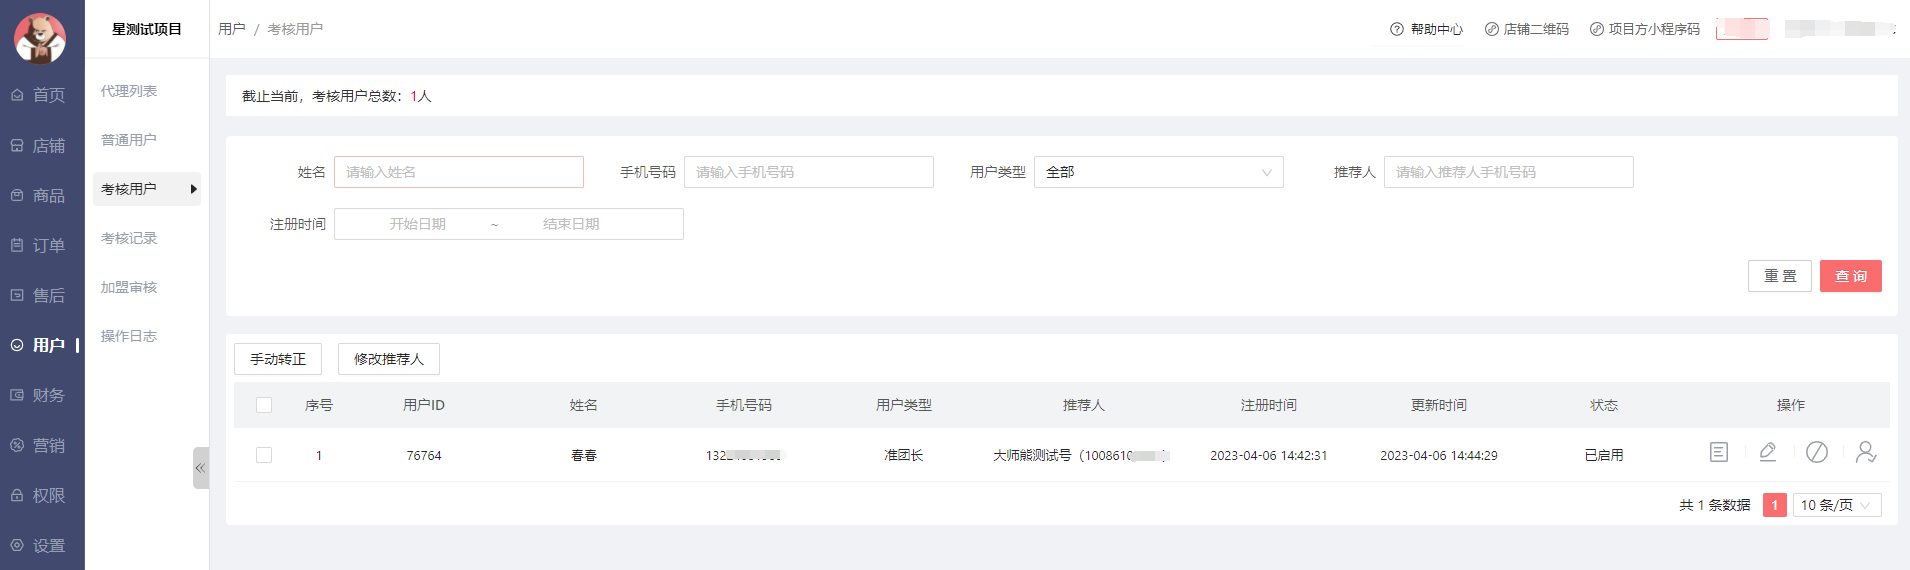Focus the name (姓名) input field
Image resolution: width=1910 pixels, height=570 pixels.
(458, 172)
